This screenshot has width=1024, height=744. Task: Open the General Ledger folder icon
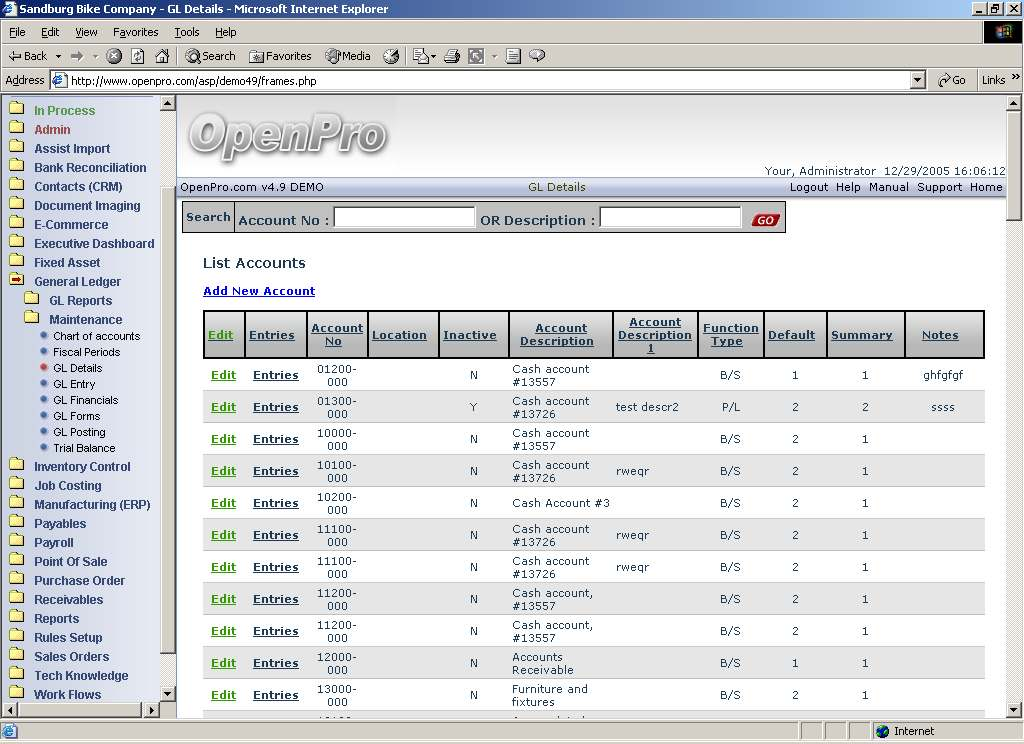pyautogui.click(x=17, y=281)
